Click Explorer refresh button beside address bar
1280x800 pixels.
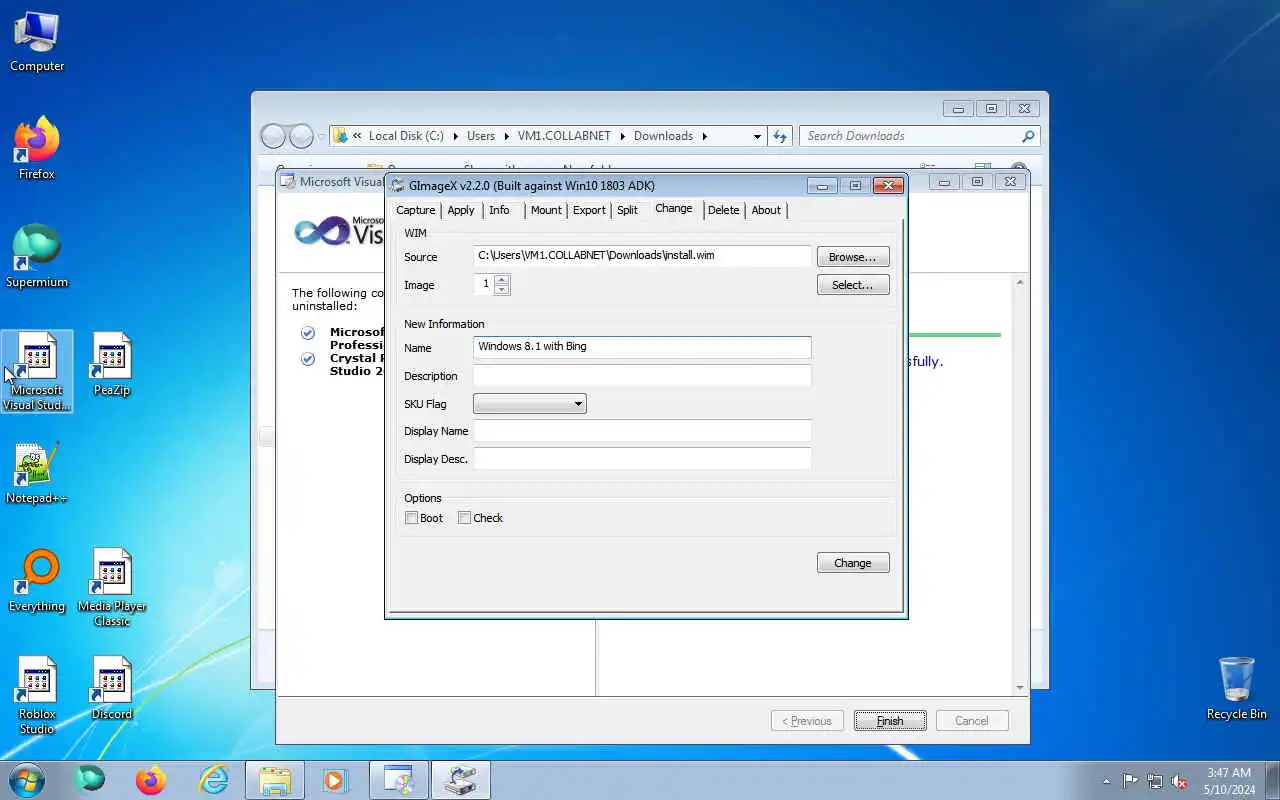780,136
